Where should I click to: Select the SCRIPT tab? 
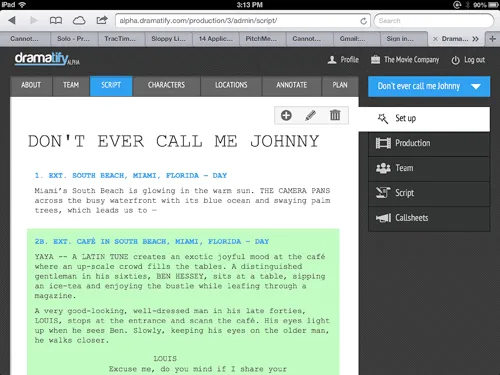pos(111,85)
